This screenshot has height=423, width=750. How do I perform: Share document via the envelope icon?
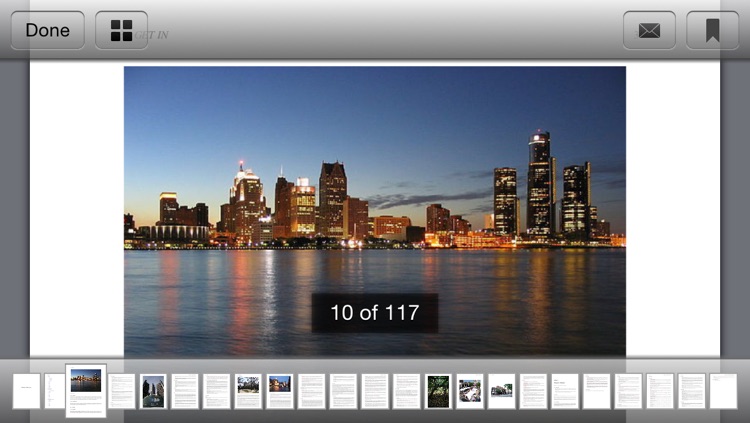(x=649, y=30)
